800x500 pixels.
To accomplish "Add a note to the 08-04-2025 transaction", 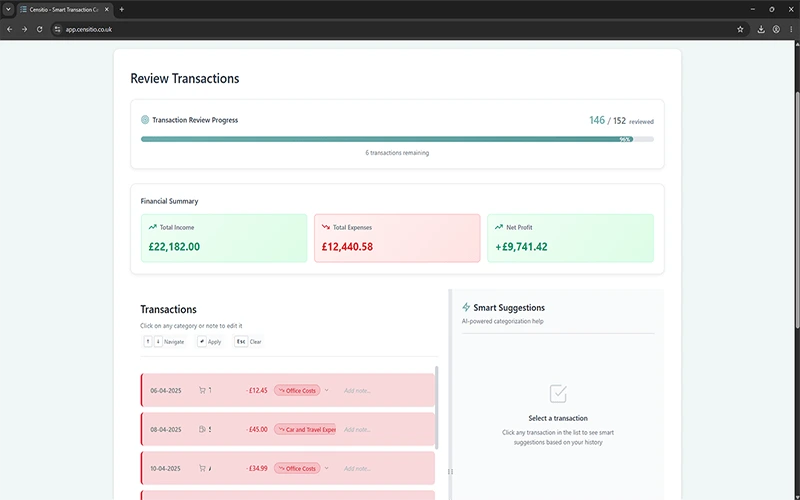I will click(357, 430).
